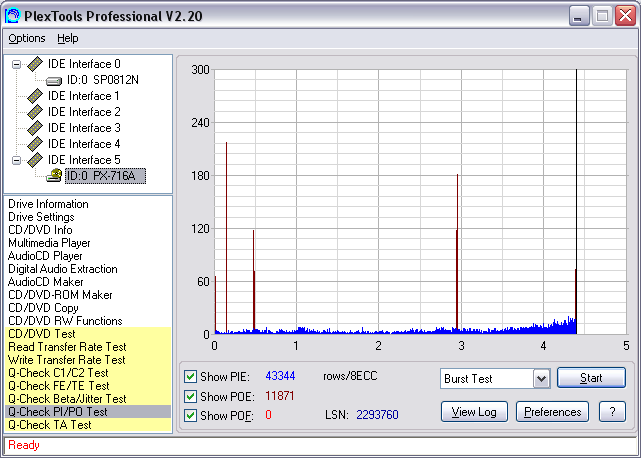The height and width of the screenshot is (458, 641).
Task: Select IDE Interface 4 label
Action: [x=84, y=144]
